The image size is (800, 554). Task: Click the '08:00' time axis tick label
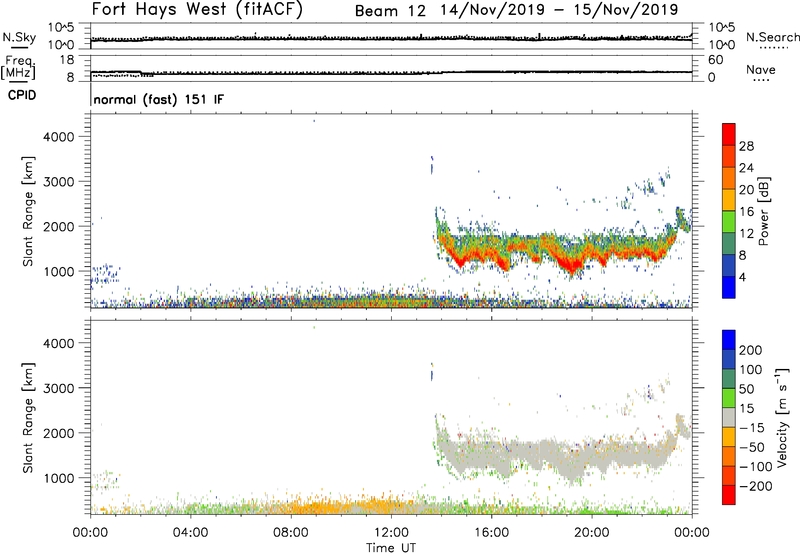pos(291,533)
